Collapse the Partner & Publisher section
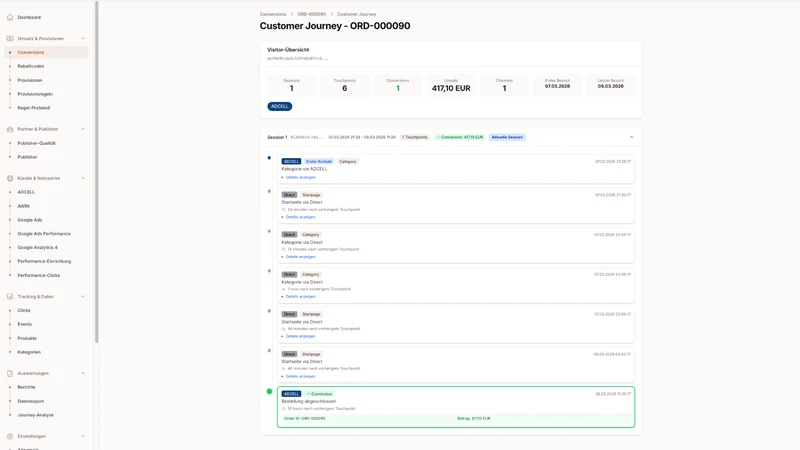This screenshot has width=800, height=450. coord(83,129)
